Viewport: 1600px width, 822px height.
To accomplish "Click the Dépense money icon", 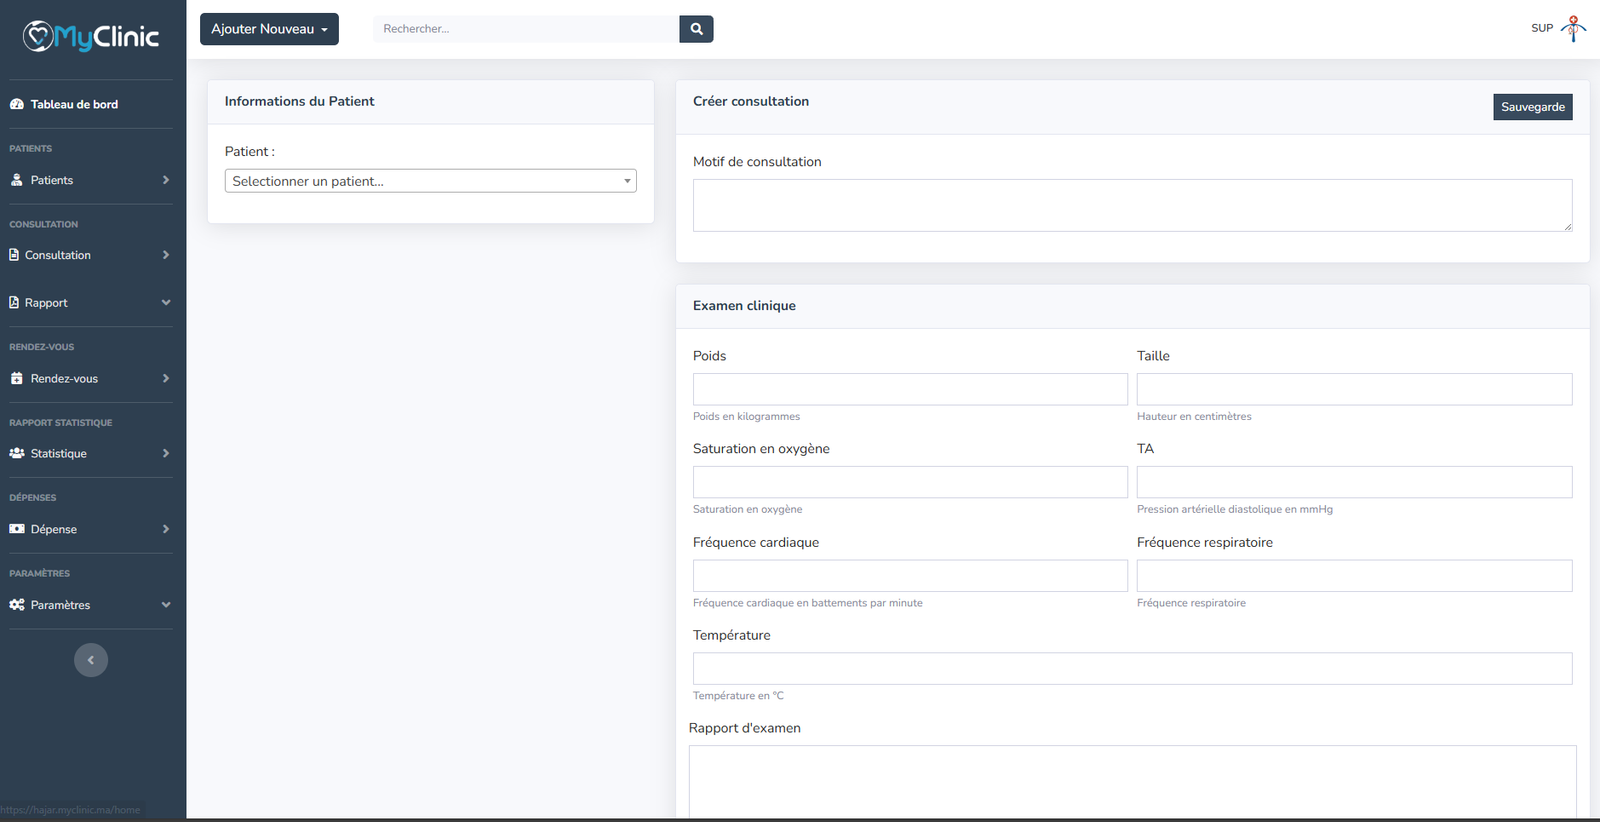I will (x=17, y=529).
